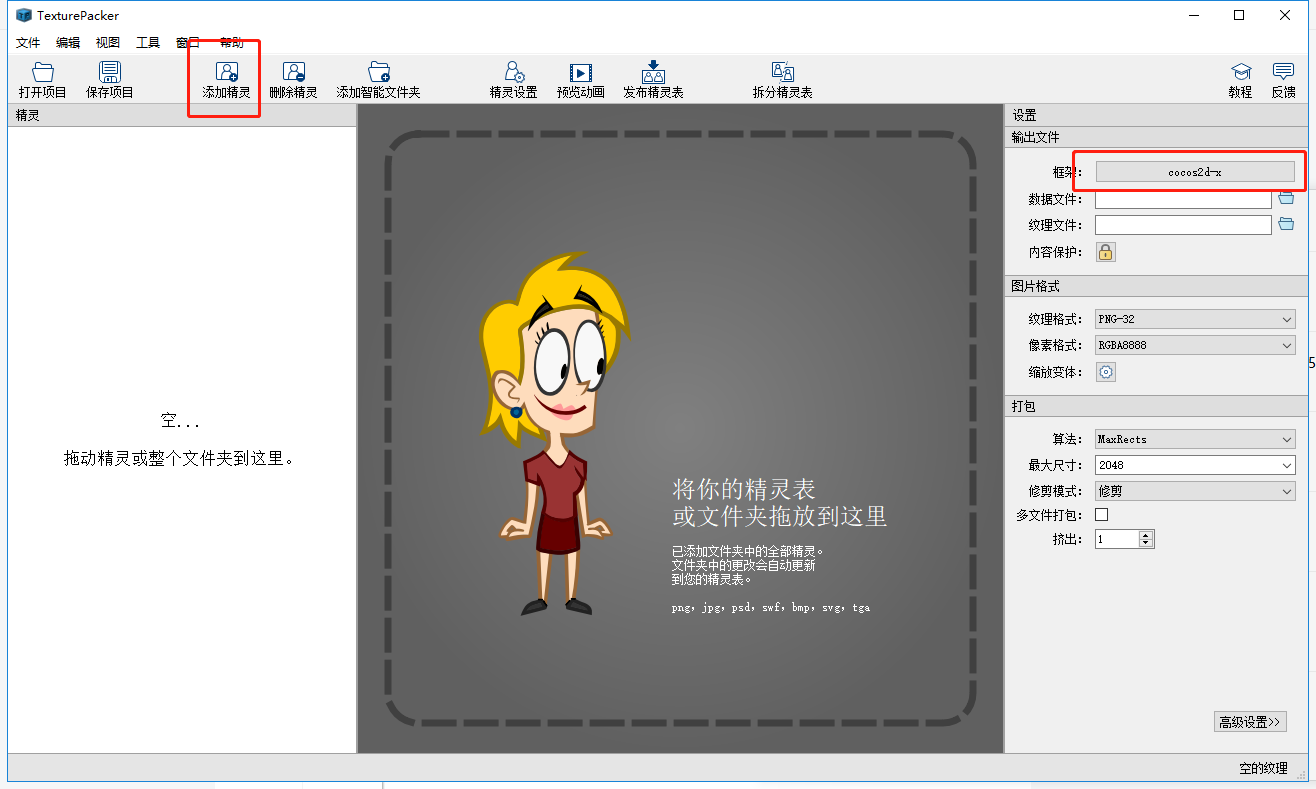Open the 缩放变体 gear settings
Screen dimensions: 1316x789
tap(1105, 371)
